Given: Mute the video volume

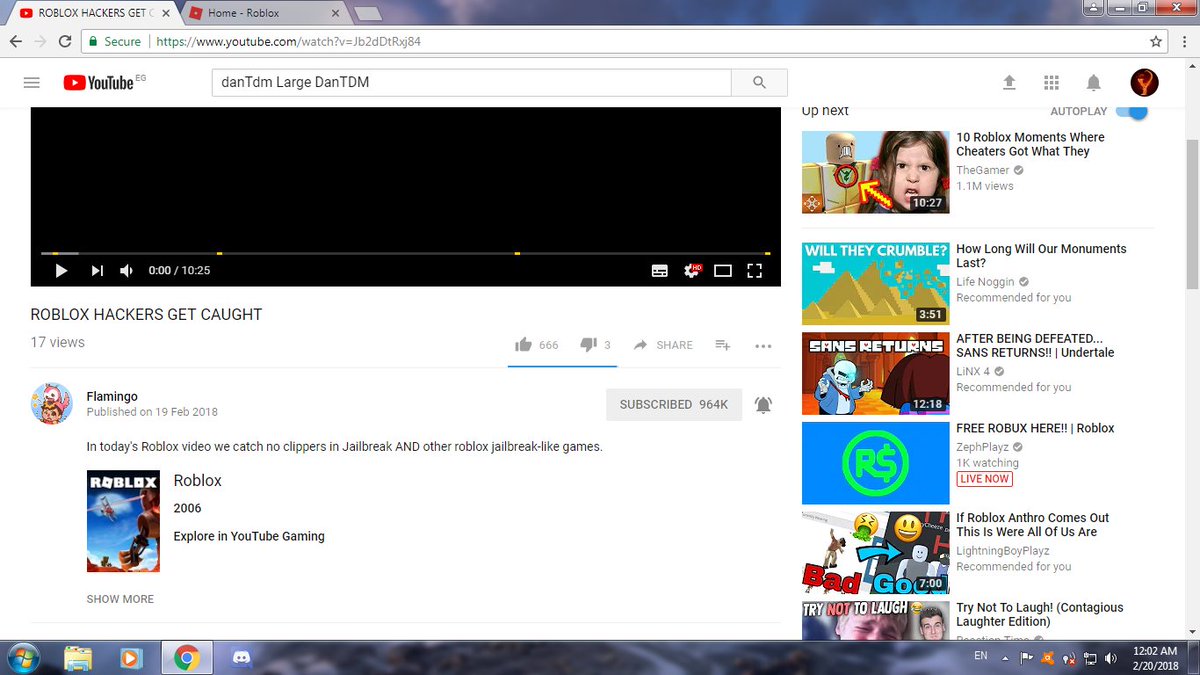Looking at the screenshot, I should [x=127, y=270].
